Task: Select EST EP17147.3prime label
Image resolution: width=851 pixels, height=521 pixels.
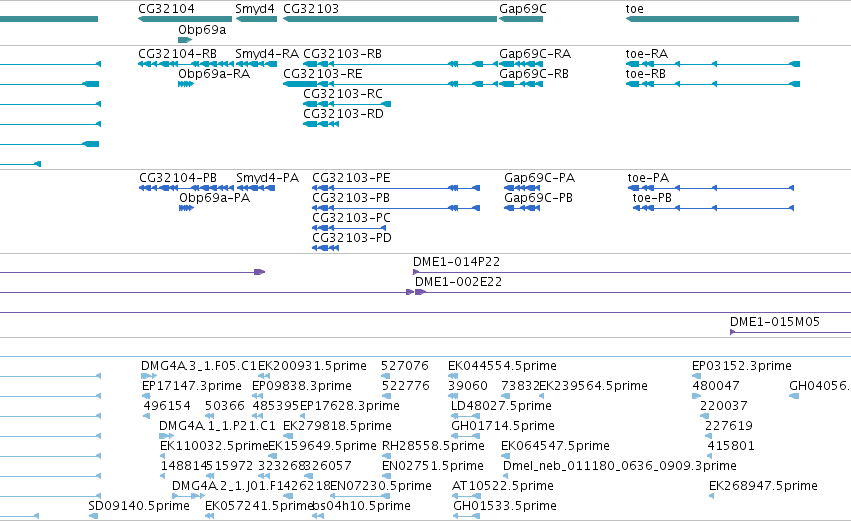Action: coord(192,386)
